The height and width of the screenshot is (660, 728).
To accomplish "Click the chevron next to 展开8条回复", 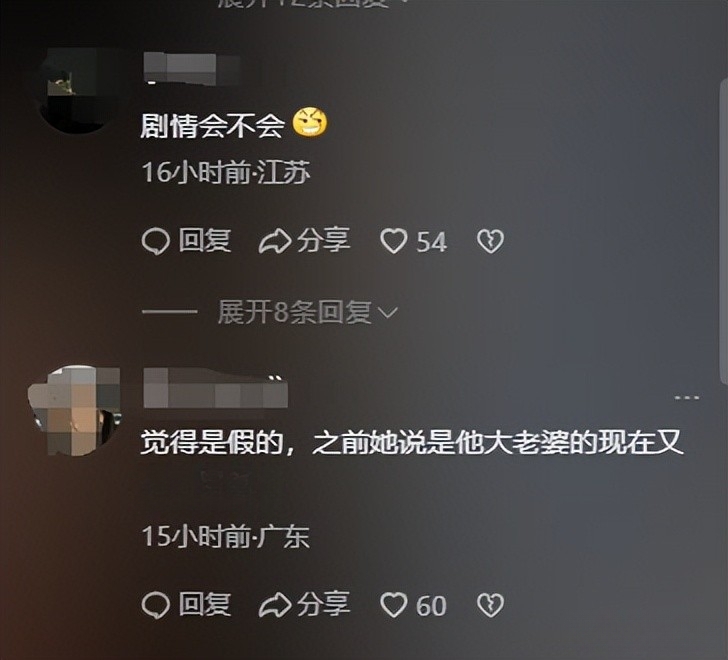I will point(388,313).
